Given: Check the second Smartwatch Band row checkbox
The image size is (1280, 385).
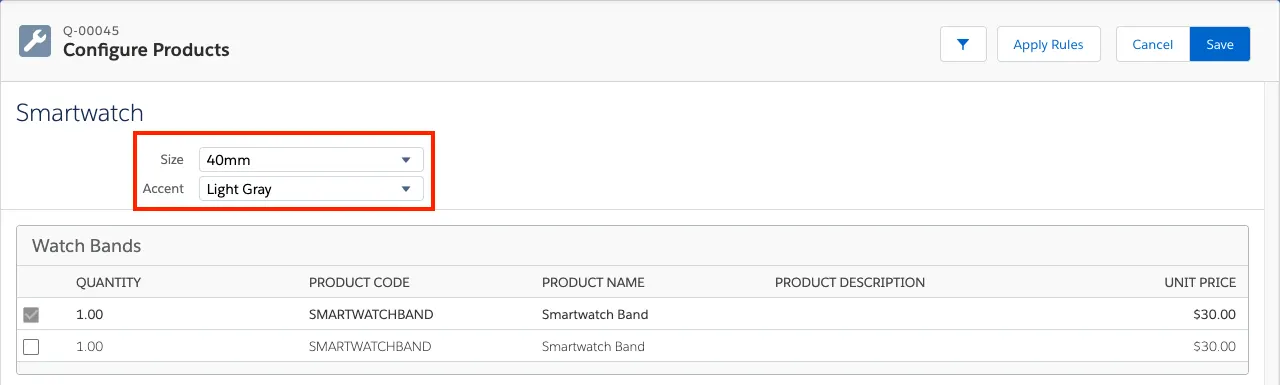Looking at the screenshot, I should (x=31, y=347).
